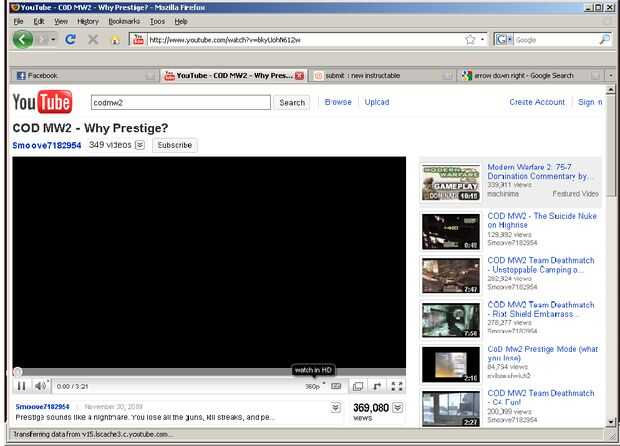Click the Google search magnifier icon
This screenshot has width=620, height=446.
(604, 40)
